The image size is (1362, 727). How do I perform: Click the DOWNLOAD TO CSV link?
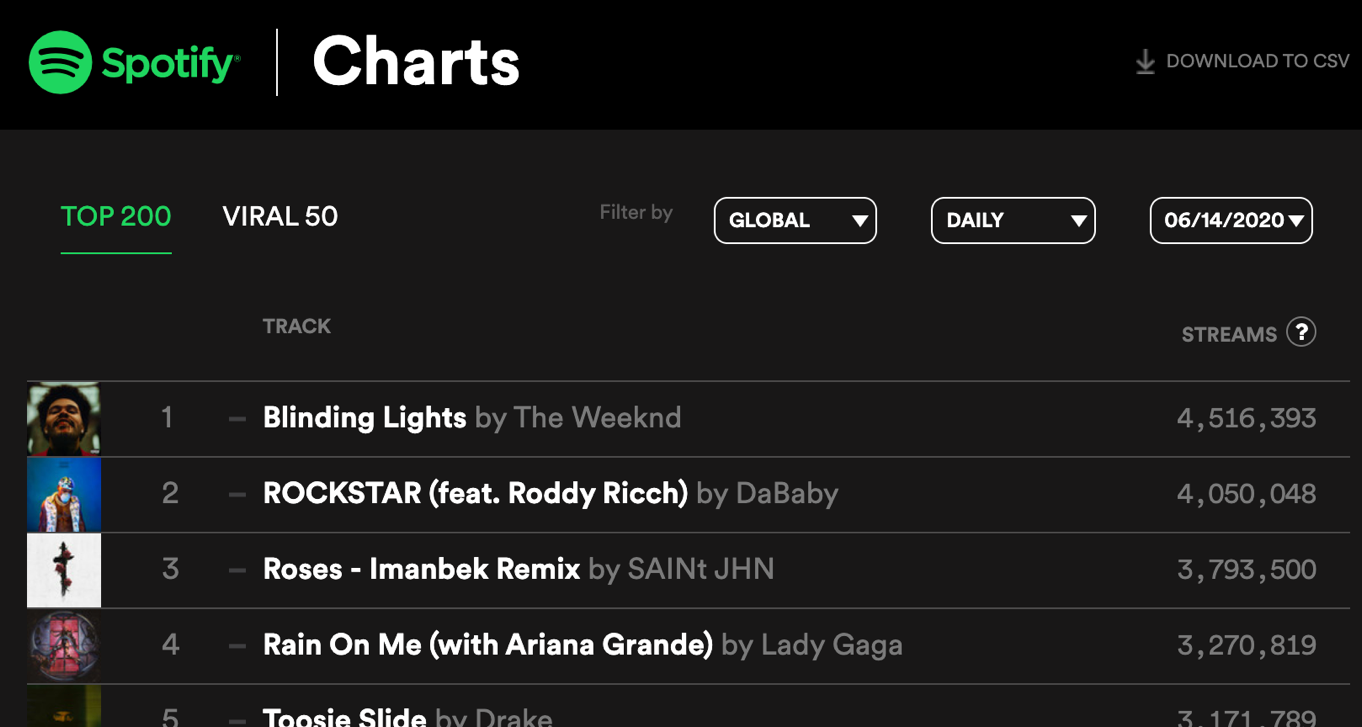(x=1257, y=62)
